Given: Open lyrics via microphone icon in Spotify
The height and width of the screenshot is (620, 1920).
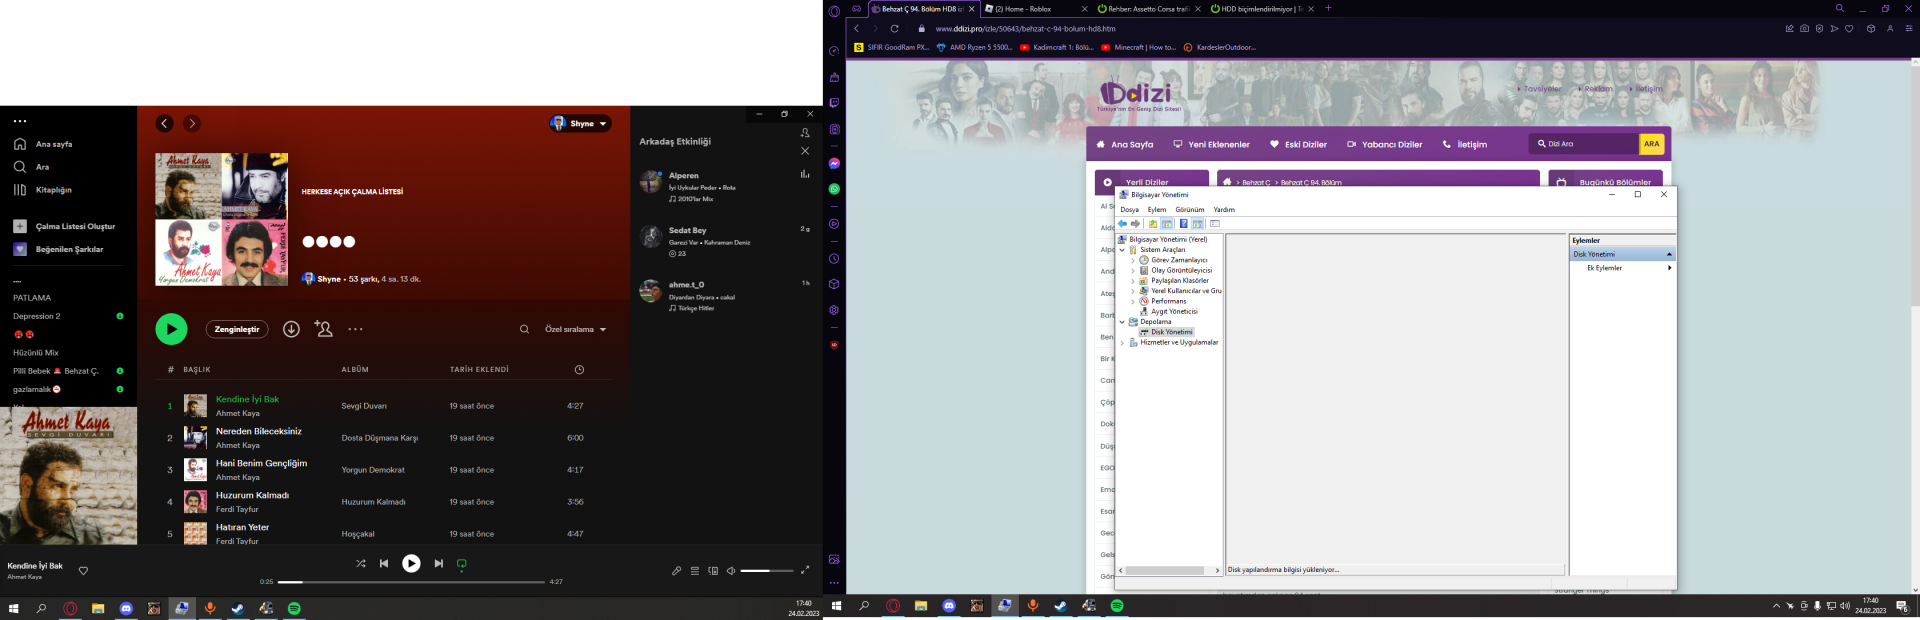Looking at the screenshot, I should click(x=676, y=571).
